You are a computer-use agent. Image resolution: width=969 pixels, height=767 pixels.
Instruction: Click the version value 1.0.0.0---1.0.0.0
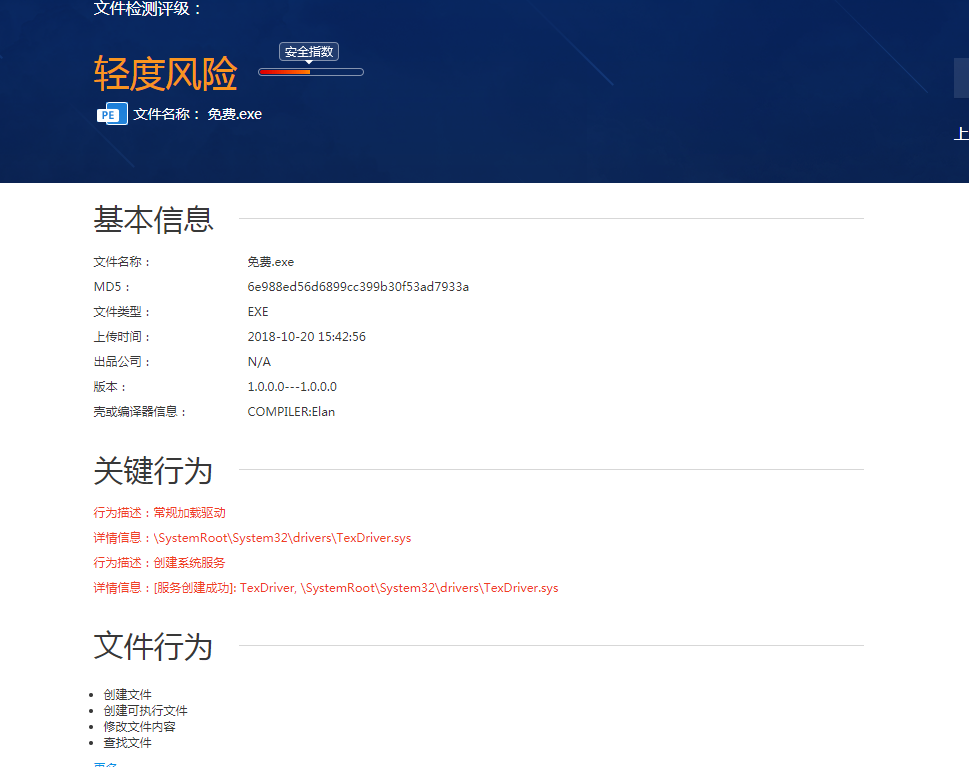pyautogui.click(x=292, y=387)
